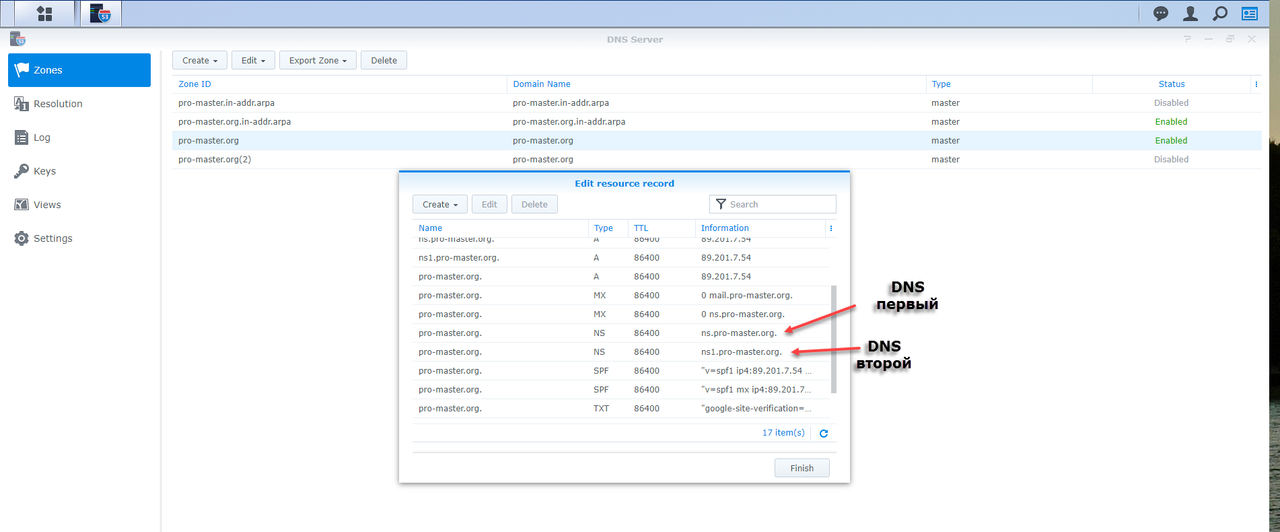Click Delete button in record dialog
Viewport: 1280px width, 532px height.
coord(535,204)
